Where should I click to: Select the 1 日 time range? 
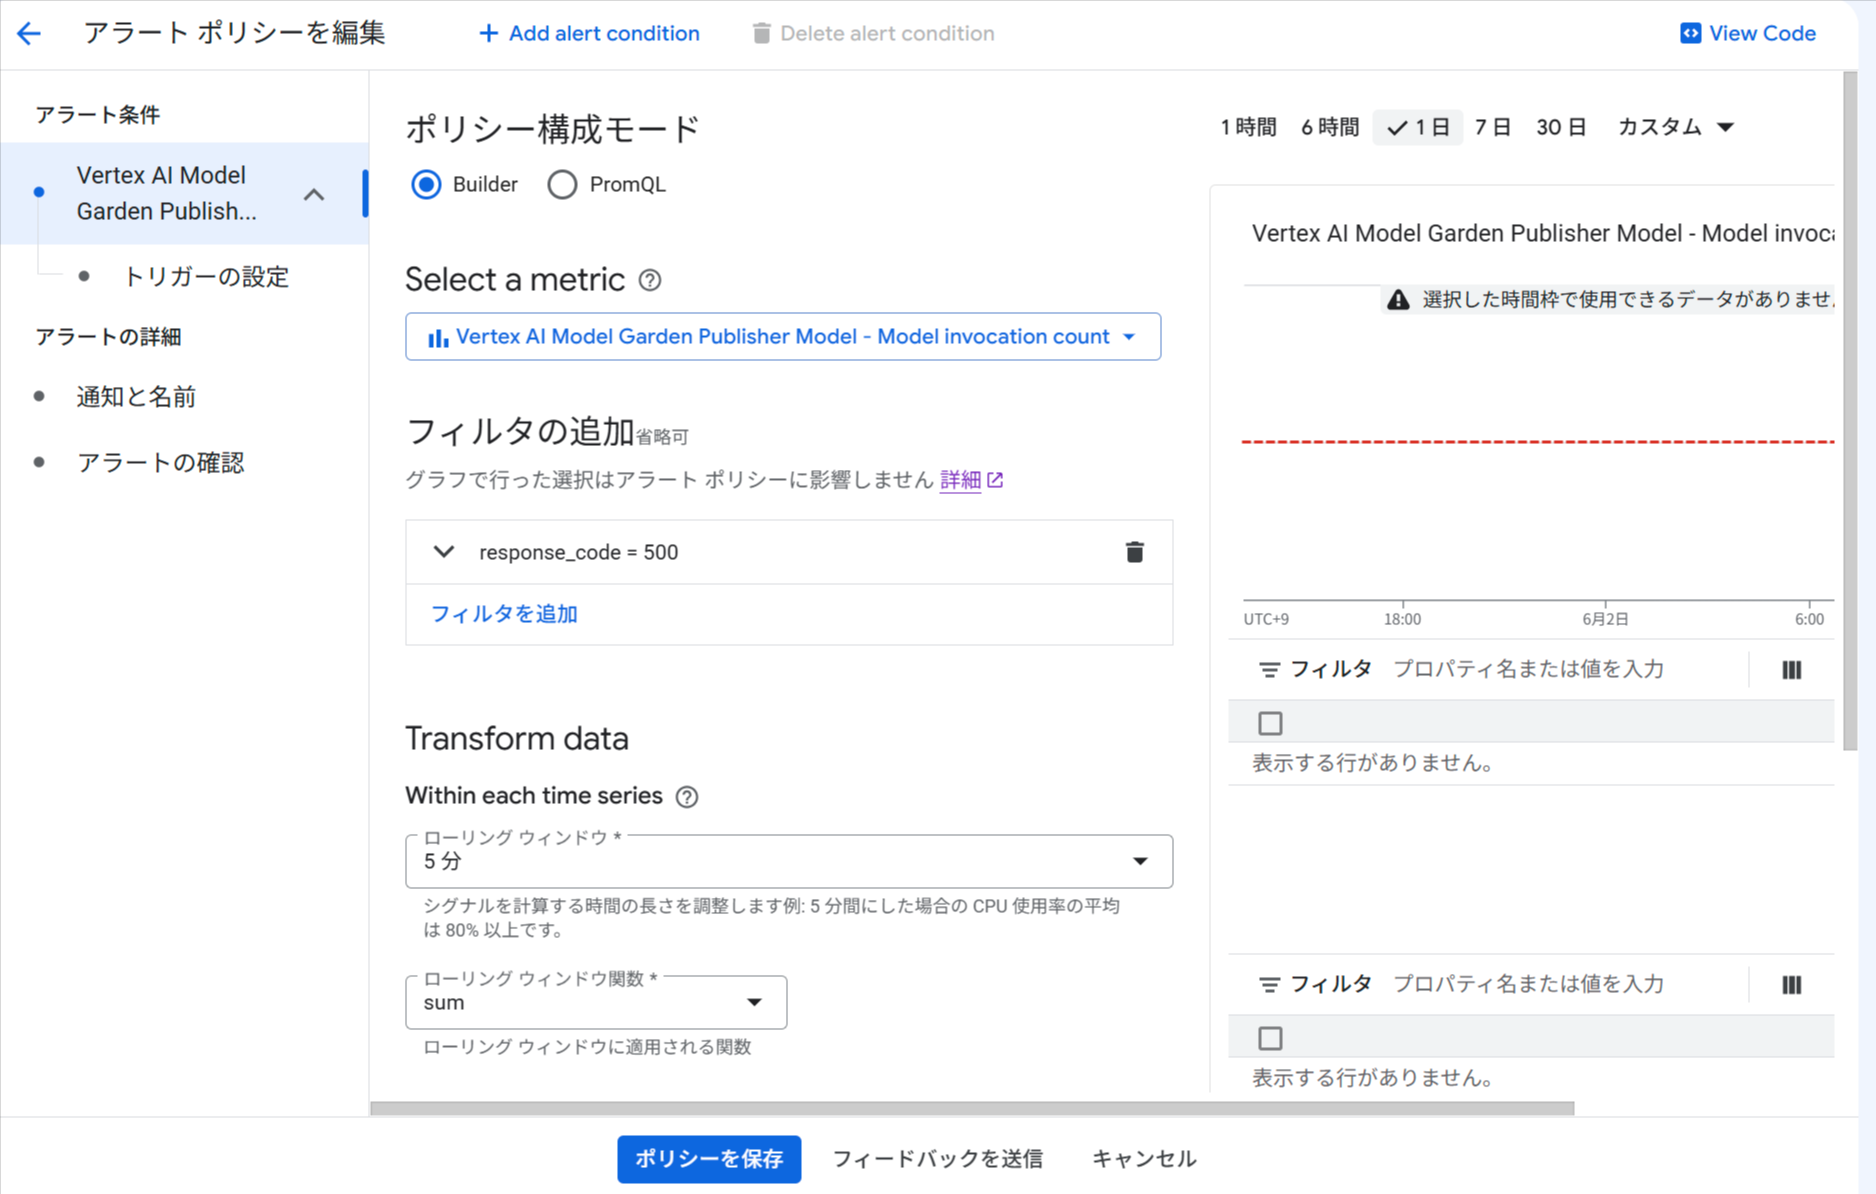(1418, 127)
